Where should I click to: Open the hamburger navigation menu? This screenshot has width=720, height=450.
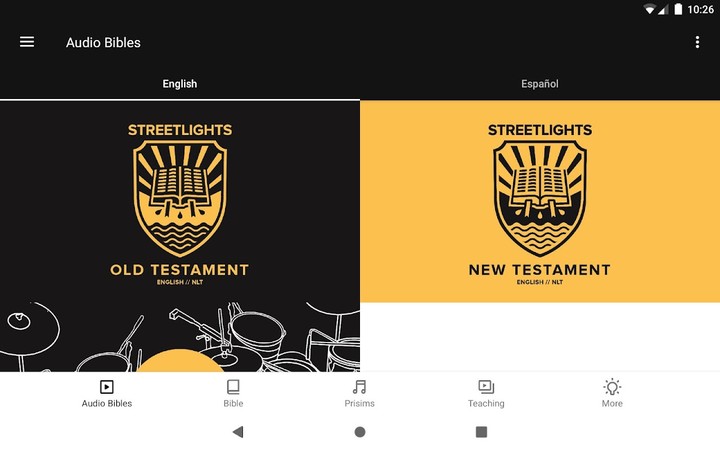[27, 42]
